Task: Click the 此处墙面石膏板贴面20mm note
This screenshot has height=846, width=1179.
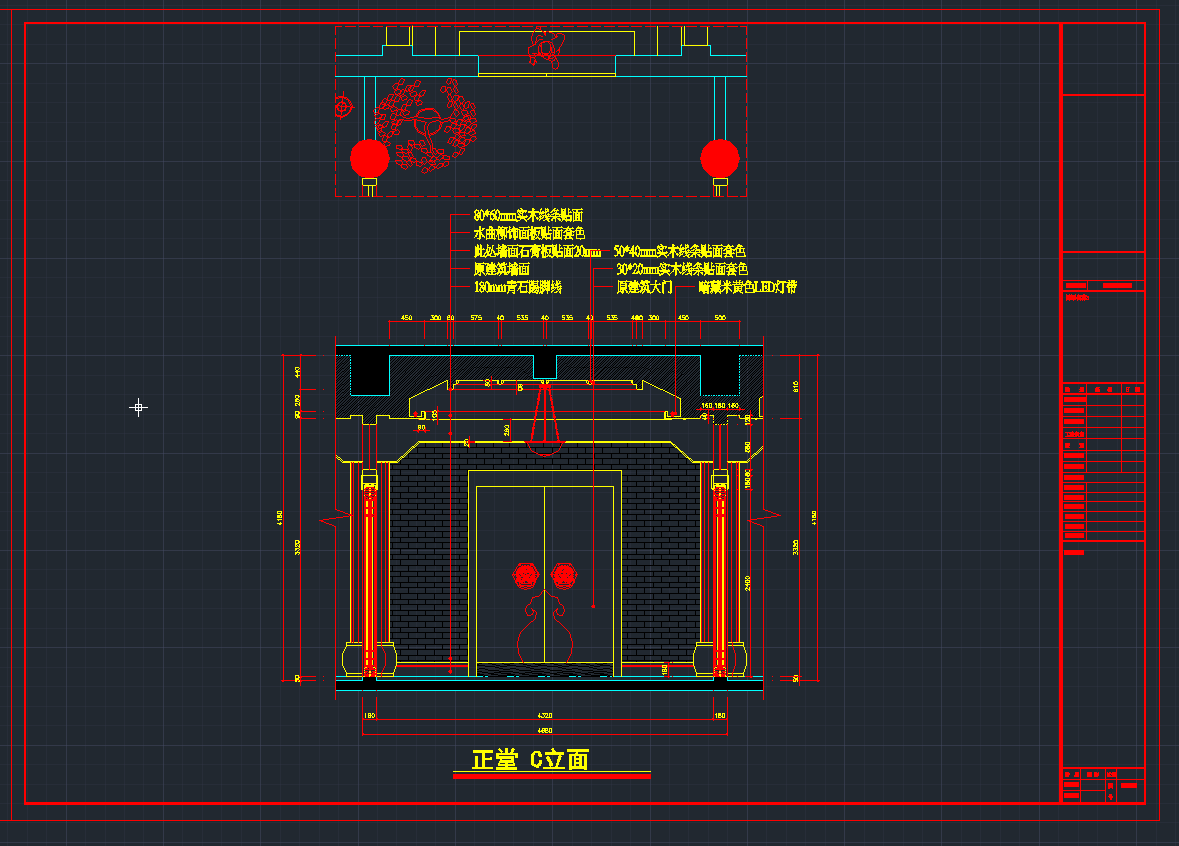Action: [536, 252]
